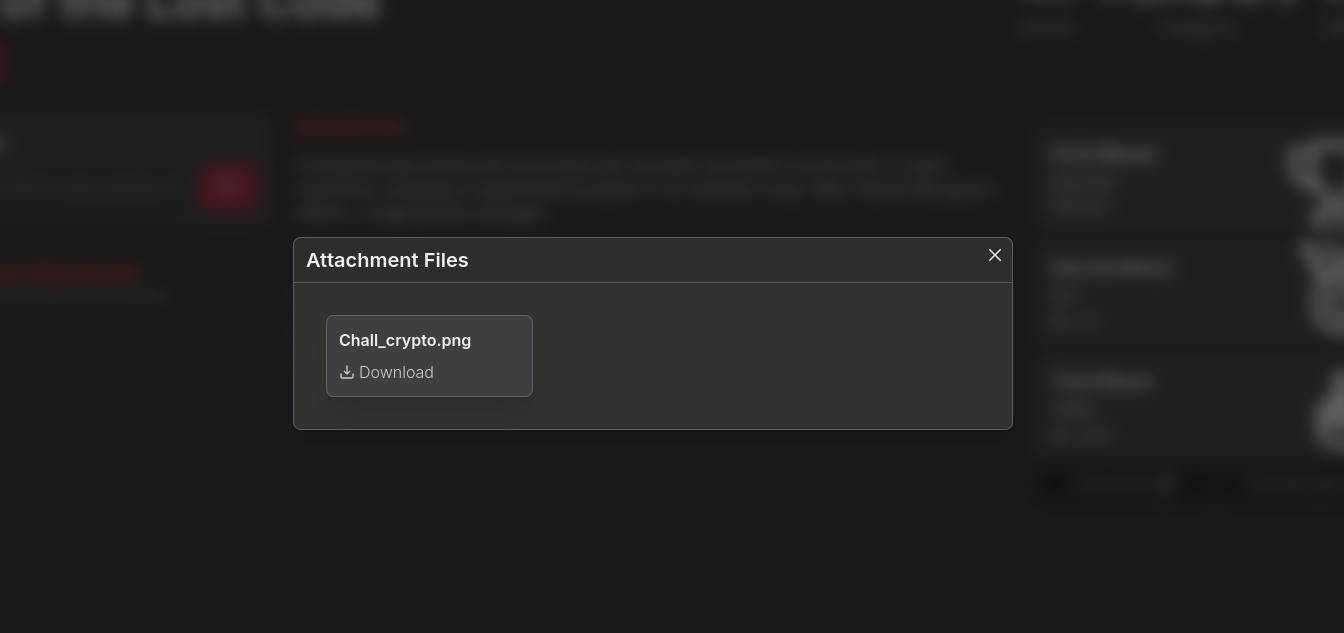Click the blurred red button behind the dialog
Screen dimensions: 1344x633
[228, 187]
